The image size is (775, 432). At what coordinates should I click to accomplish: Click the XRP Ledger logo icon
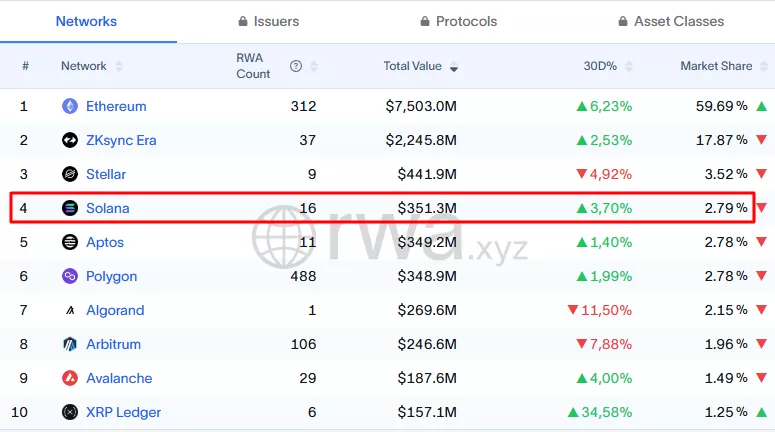pos(70,412)
